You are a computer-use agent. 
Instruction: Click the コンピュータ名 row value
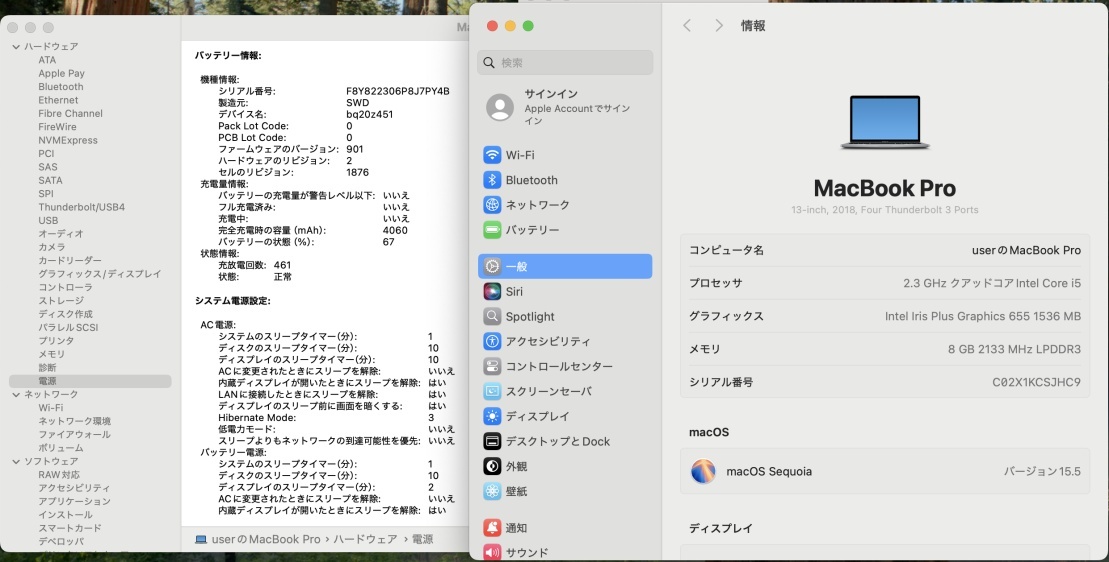click(1026, 250)
